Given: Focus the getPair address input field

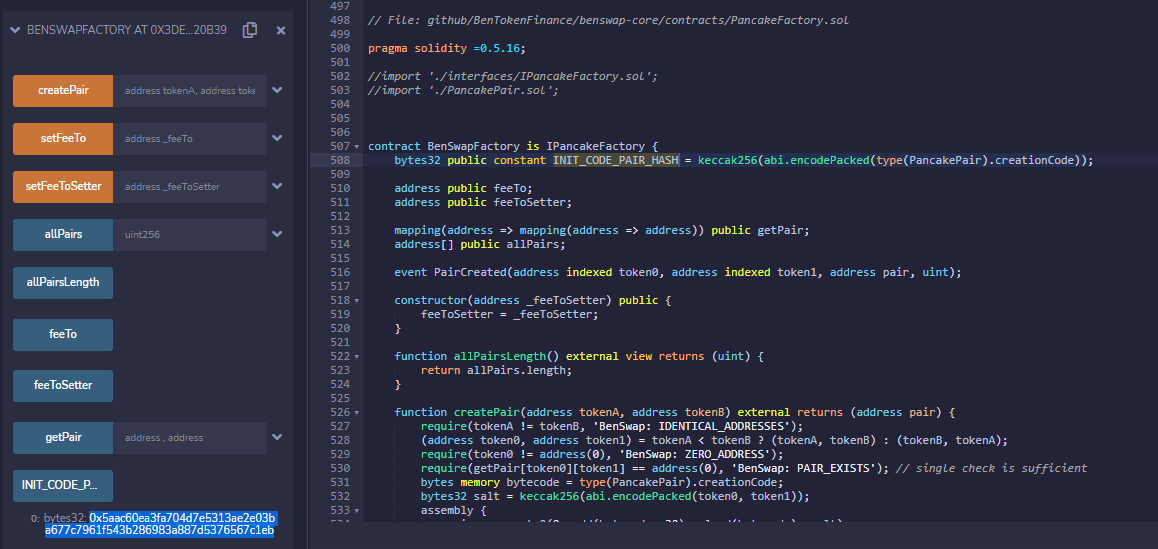Looking at the screenshot, I should [x=190, y=437].
